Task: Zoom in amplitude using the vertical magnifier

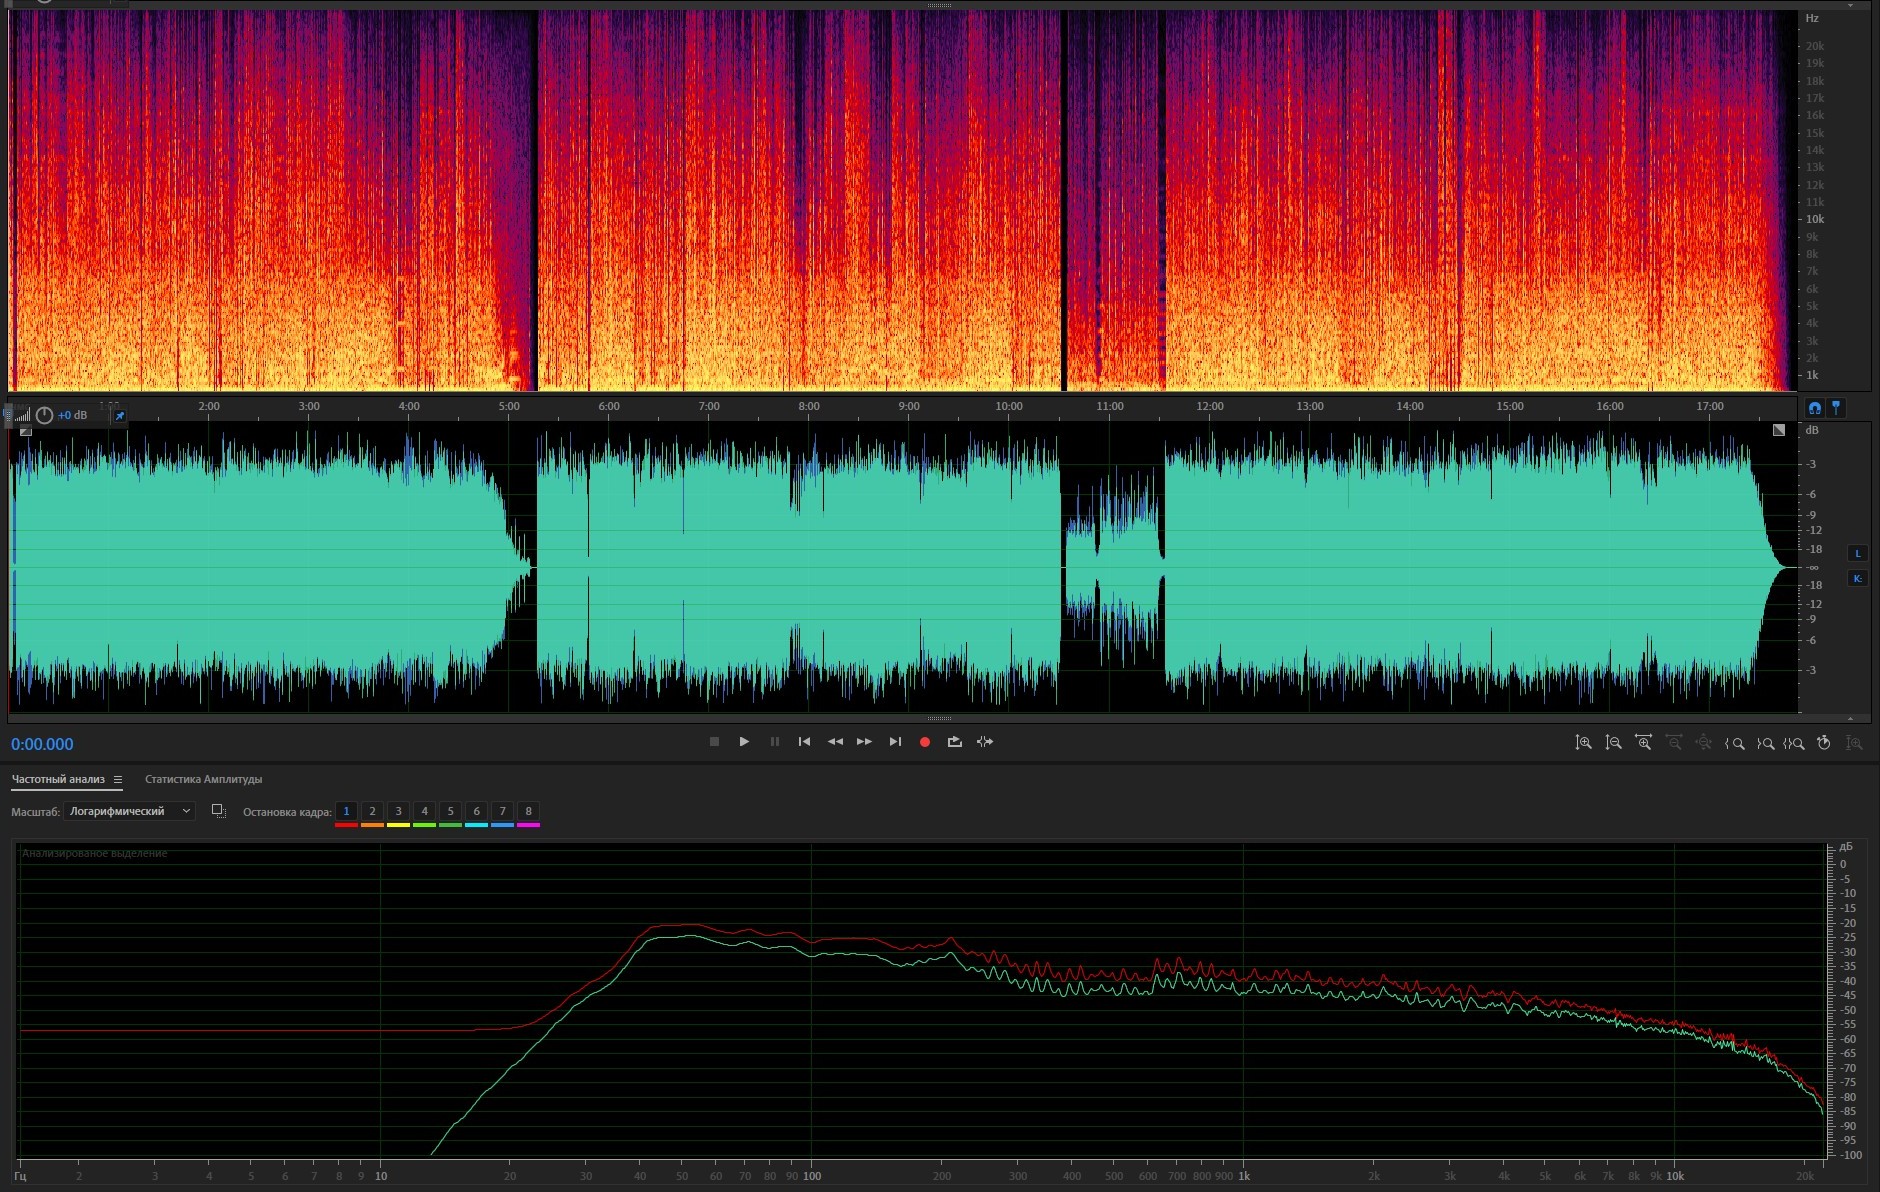Action: pyautogui.click(x=1583, y=743)
